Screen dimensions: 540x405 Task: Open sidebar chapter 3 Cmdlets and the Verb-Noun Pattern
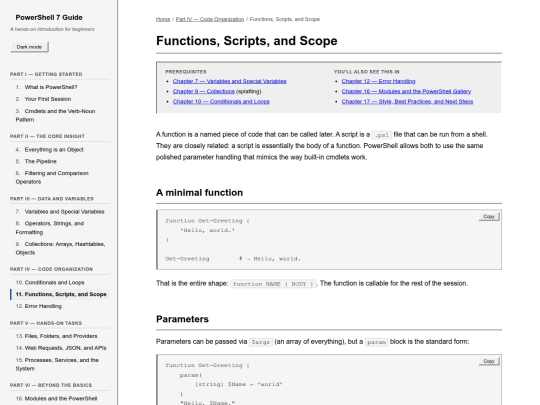pos(60,115)
